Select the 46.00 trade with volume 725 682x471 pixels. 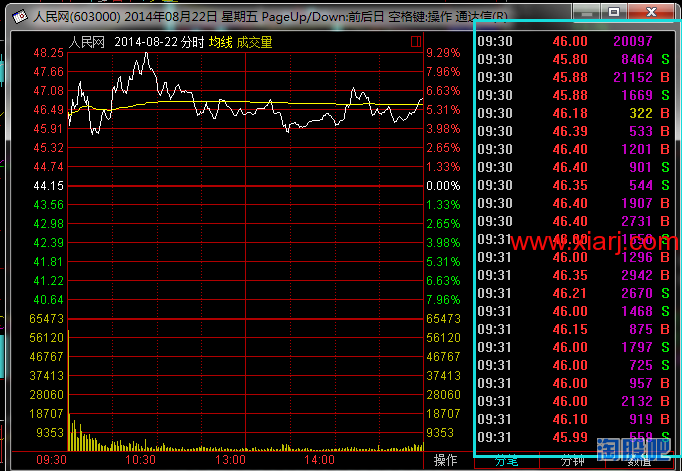(x=574, y=365)
